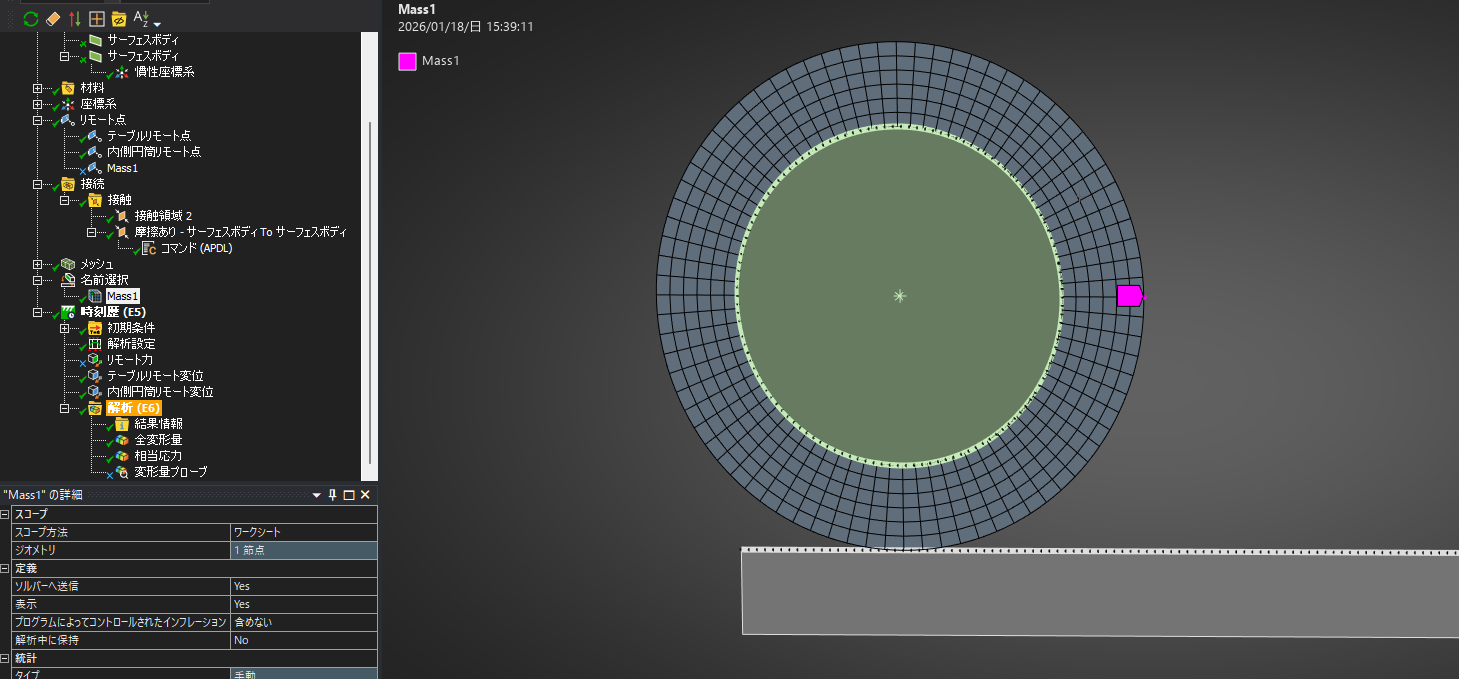
Task: Click the red-green up-down arrows toolbar icon
Action: pyautogui.click(x=75, y=19)
